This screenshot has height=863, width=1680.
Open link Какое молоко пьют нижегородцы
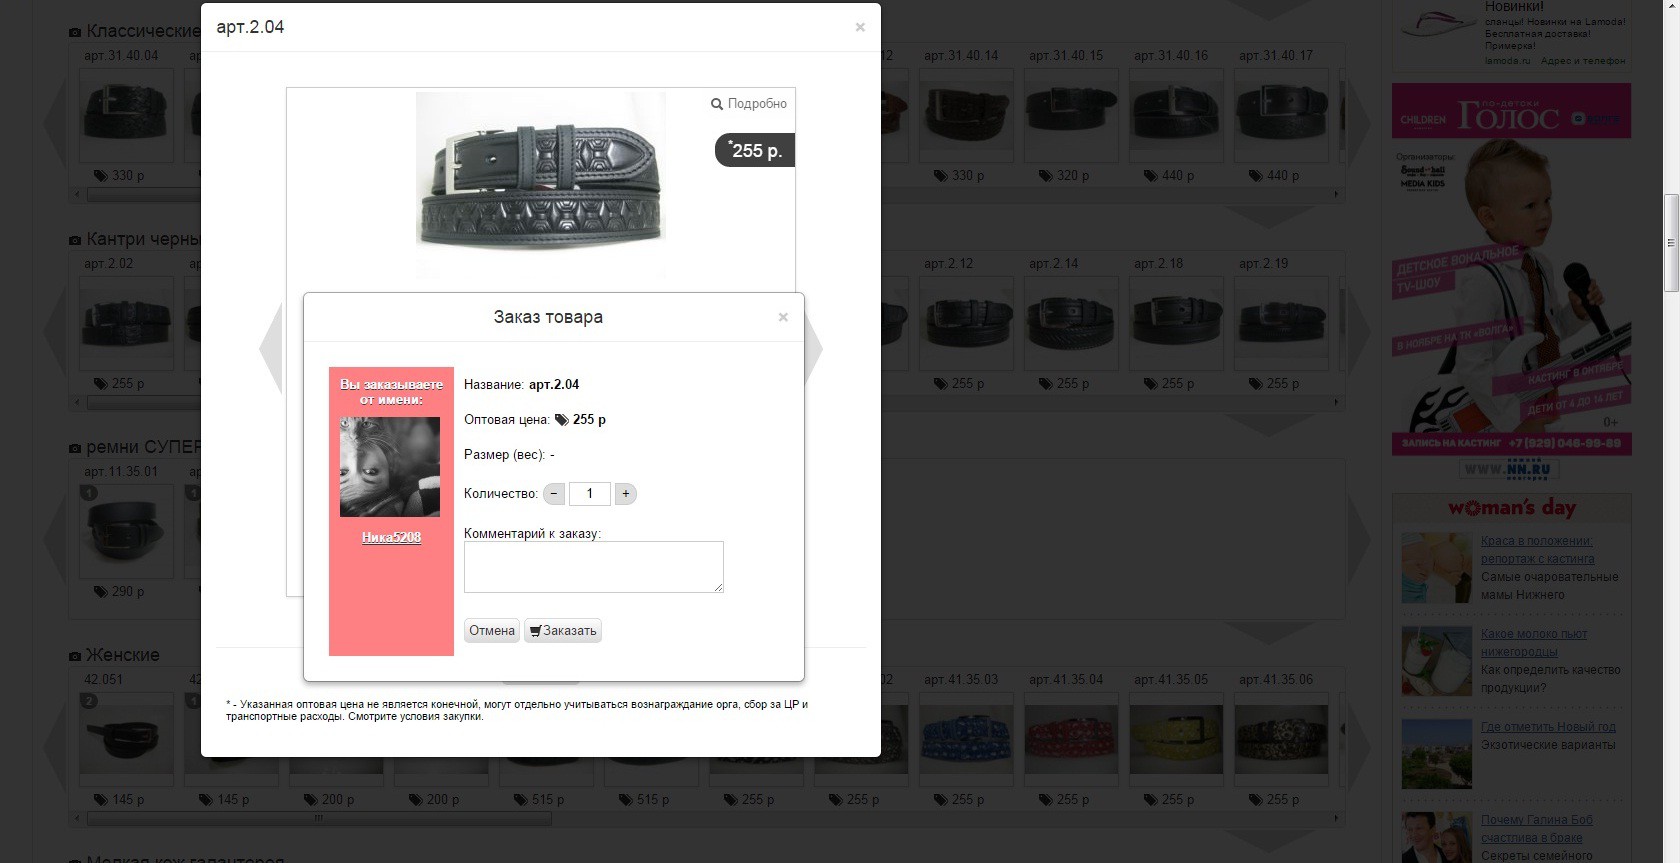1533,643
